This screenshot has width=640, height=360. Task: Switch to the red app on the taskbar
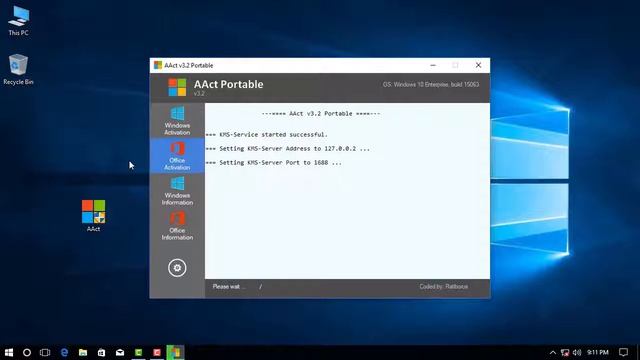[x=157, y=352]
